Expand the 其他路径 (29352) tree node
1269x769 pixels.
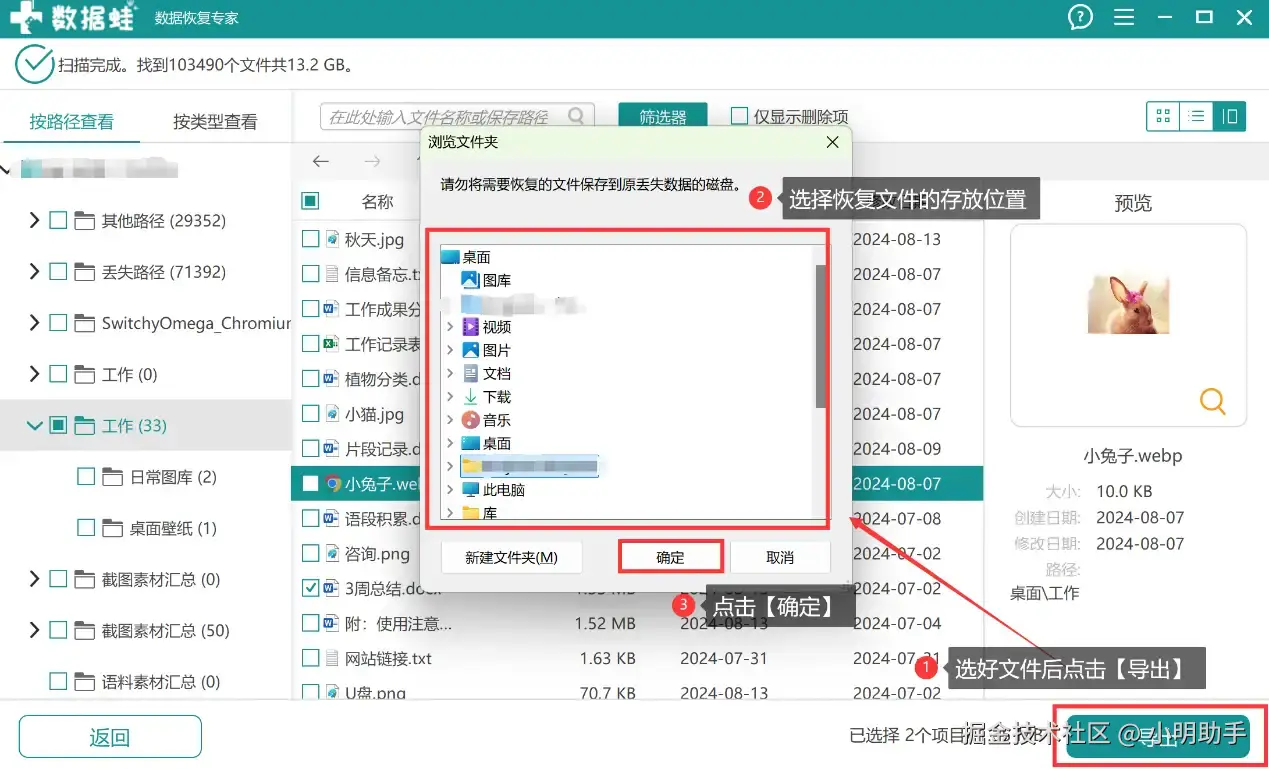pos(35,220)
